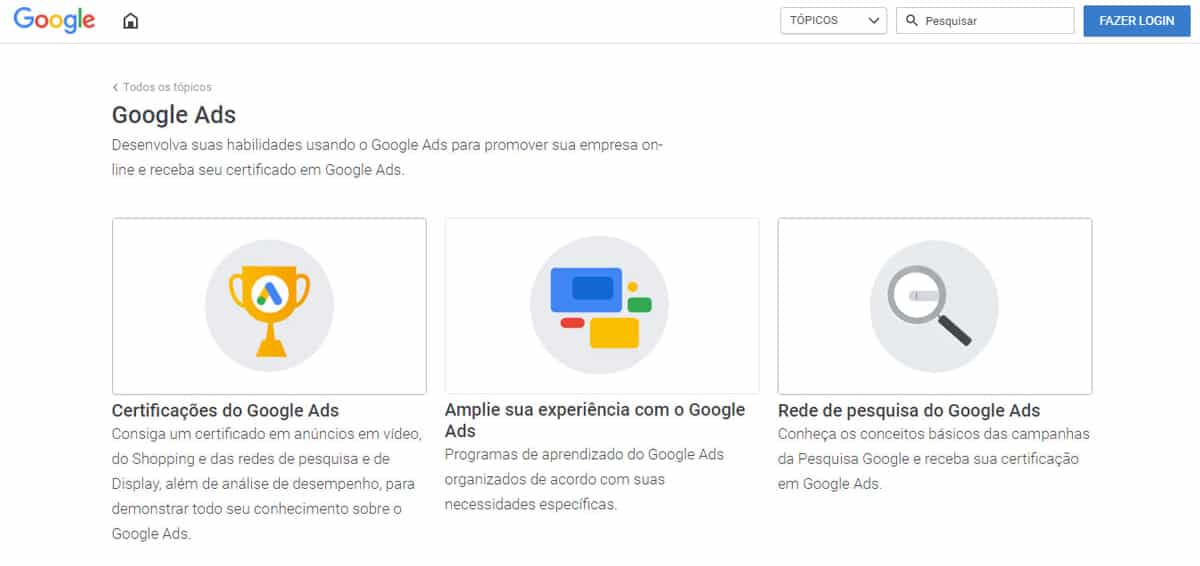Click the back chevron beside Todos os tópicos
1200x566 pixels.
click(x=115, y=87)
